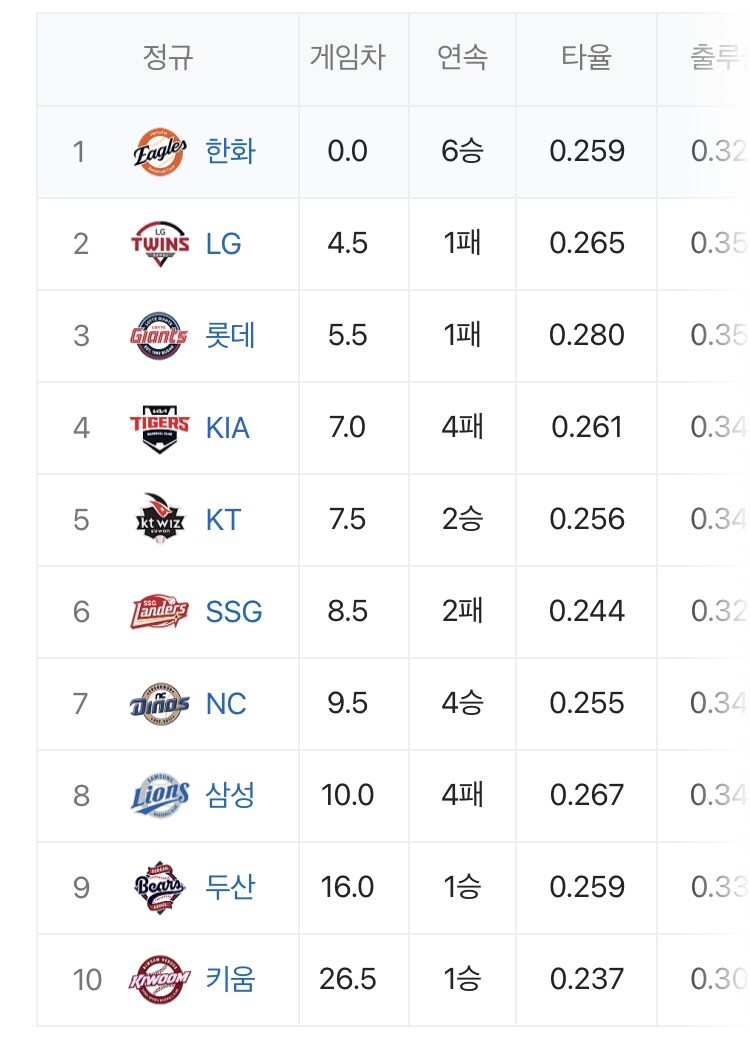Image resolution: width=750 pixels, height=1042 pixels.
Task: Click the Lotte Giants team logo
Action: tap(159, 336)
